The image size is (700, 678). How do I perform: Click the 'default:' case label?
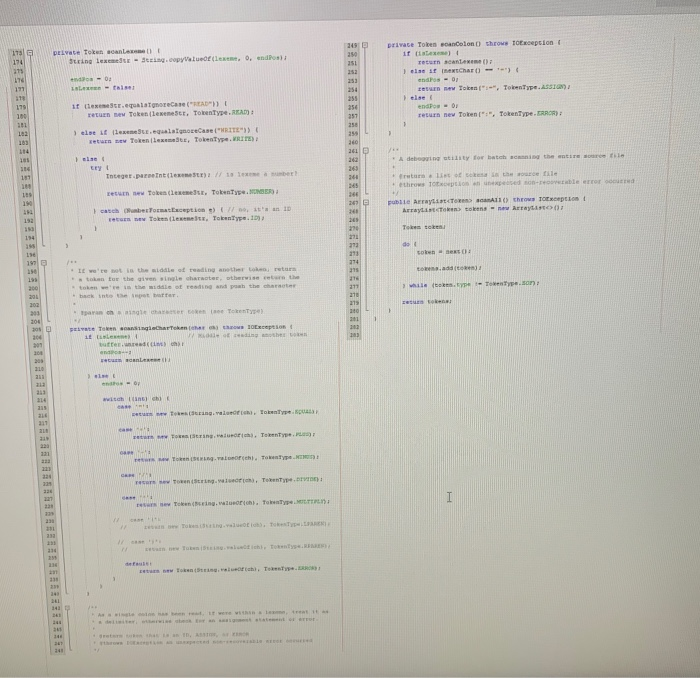point(138,564)
